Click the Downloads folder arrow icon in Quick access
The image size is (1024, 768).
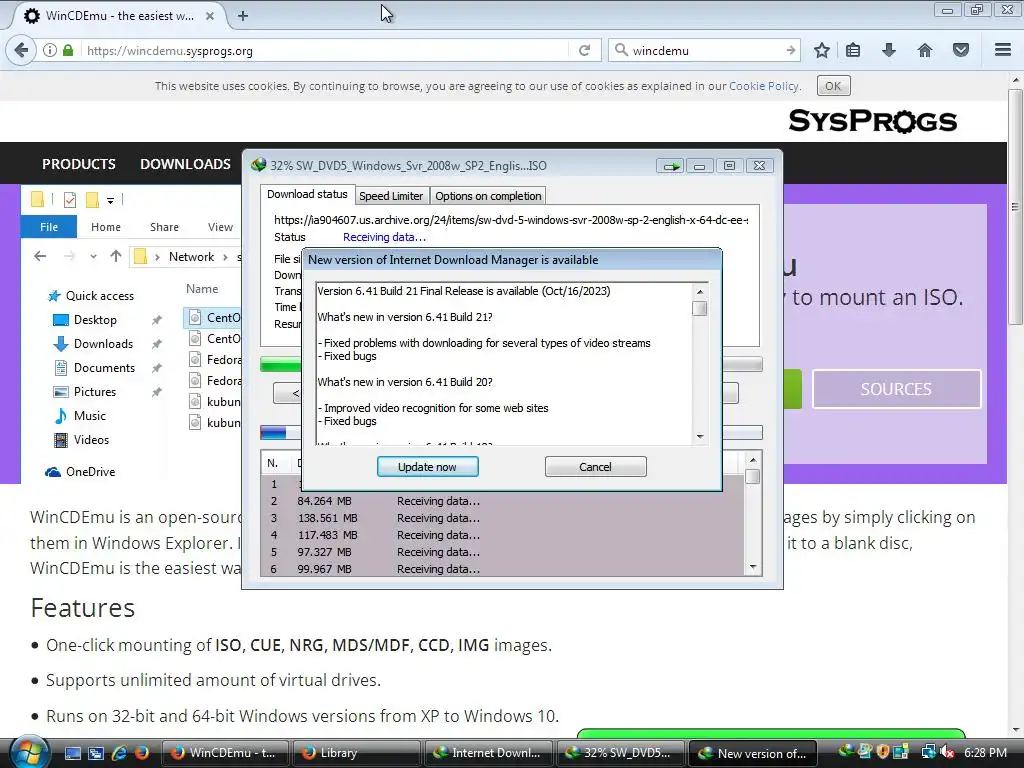(60, 344)
